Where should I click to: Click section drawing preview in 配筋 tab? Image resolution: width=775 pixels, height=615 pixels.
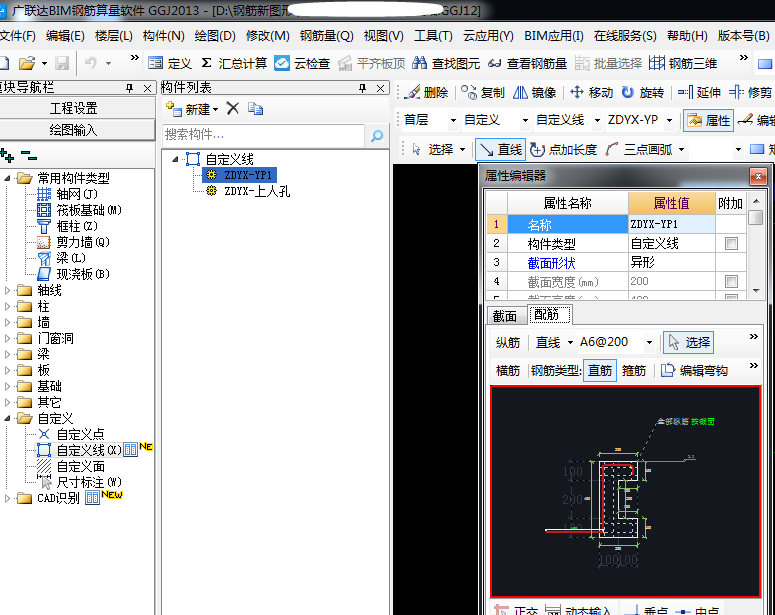[625, 491]
